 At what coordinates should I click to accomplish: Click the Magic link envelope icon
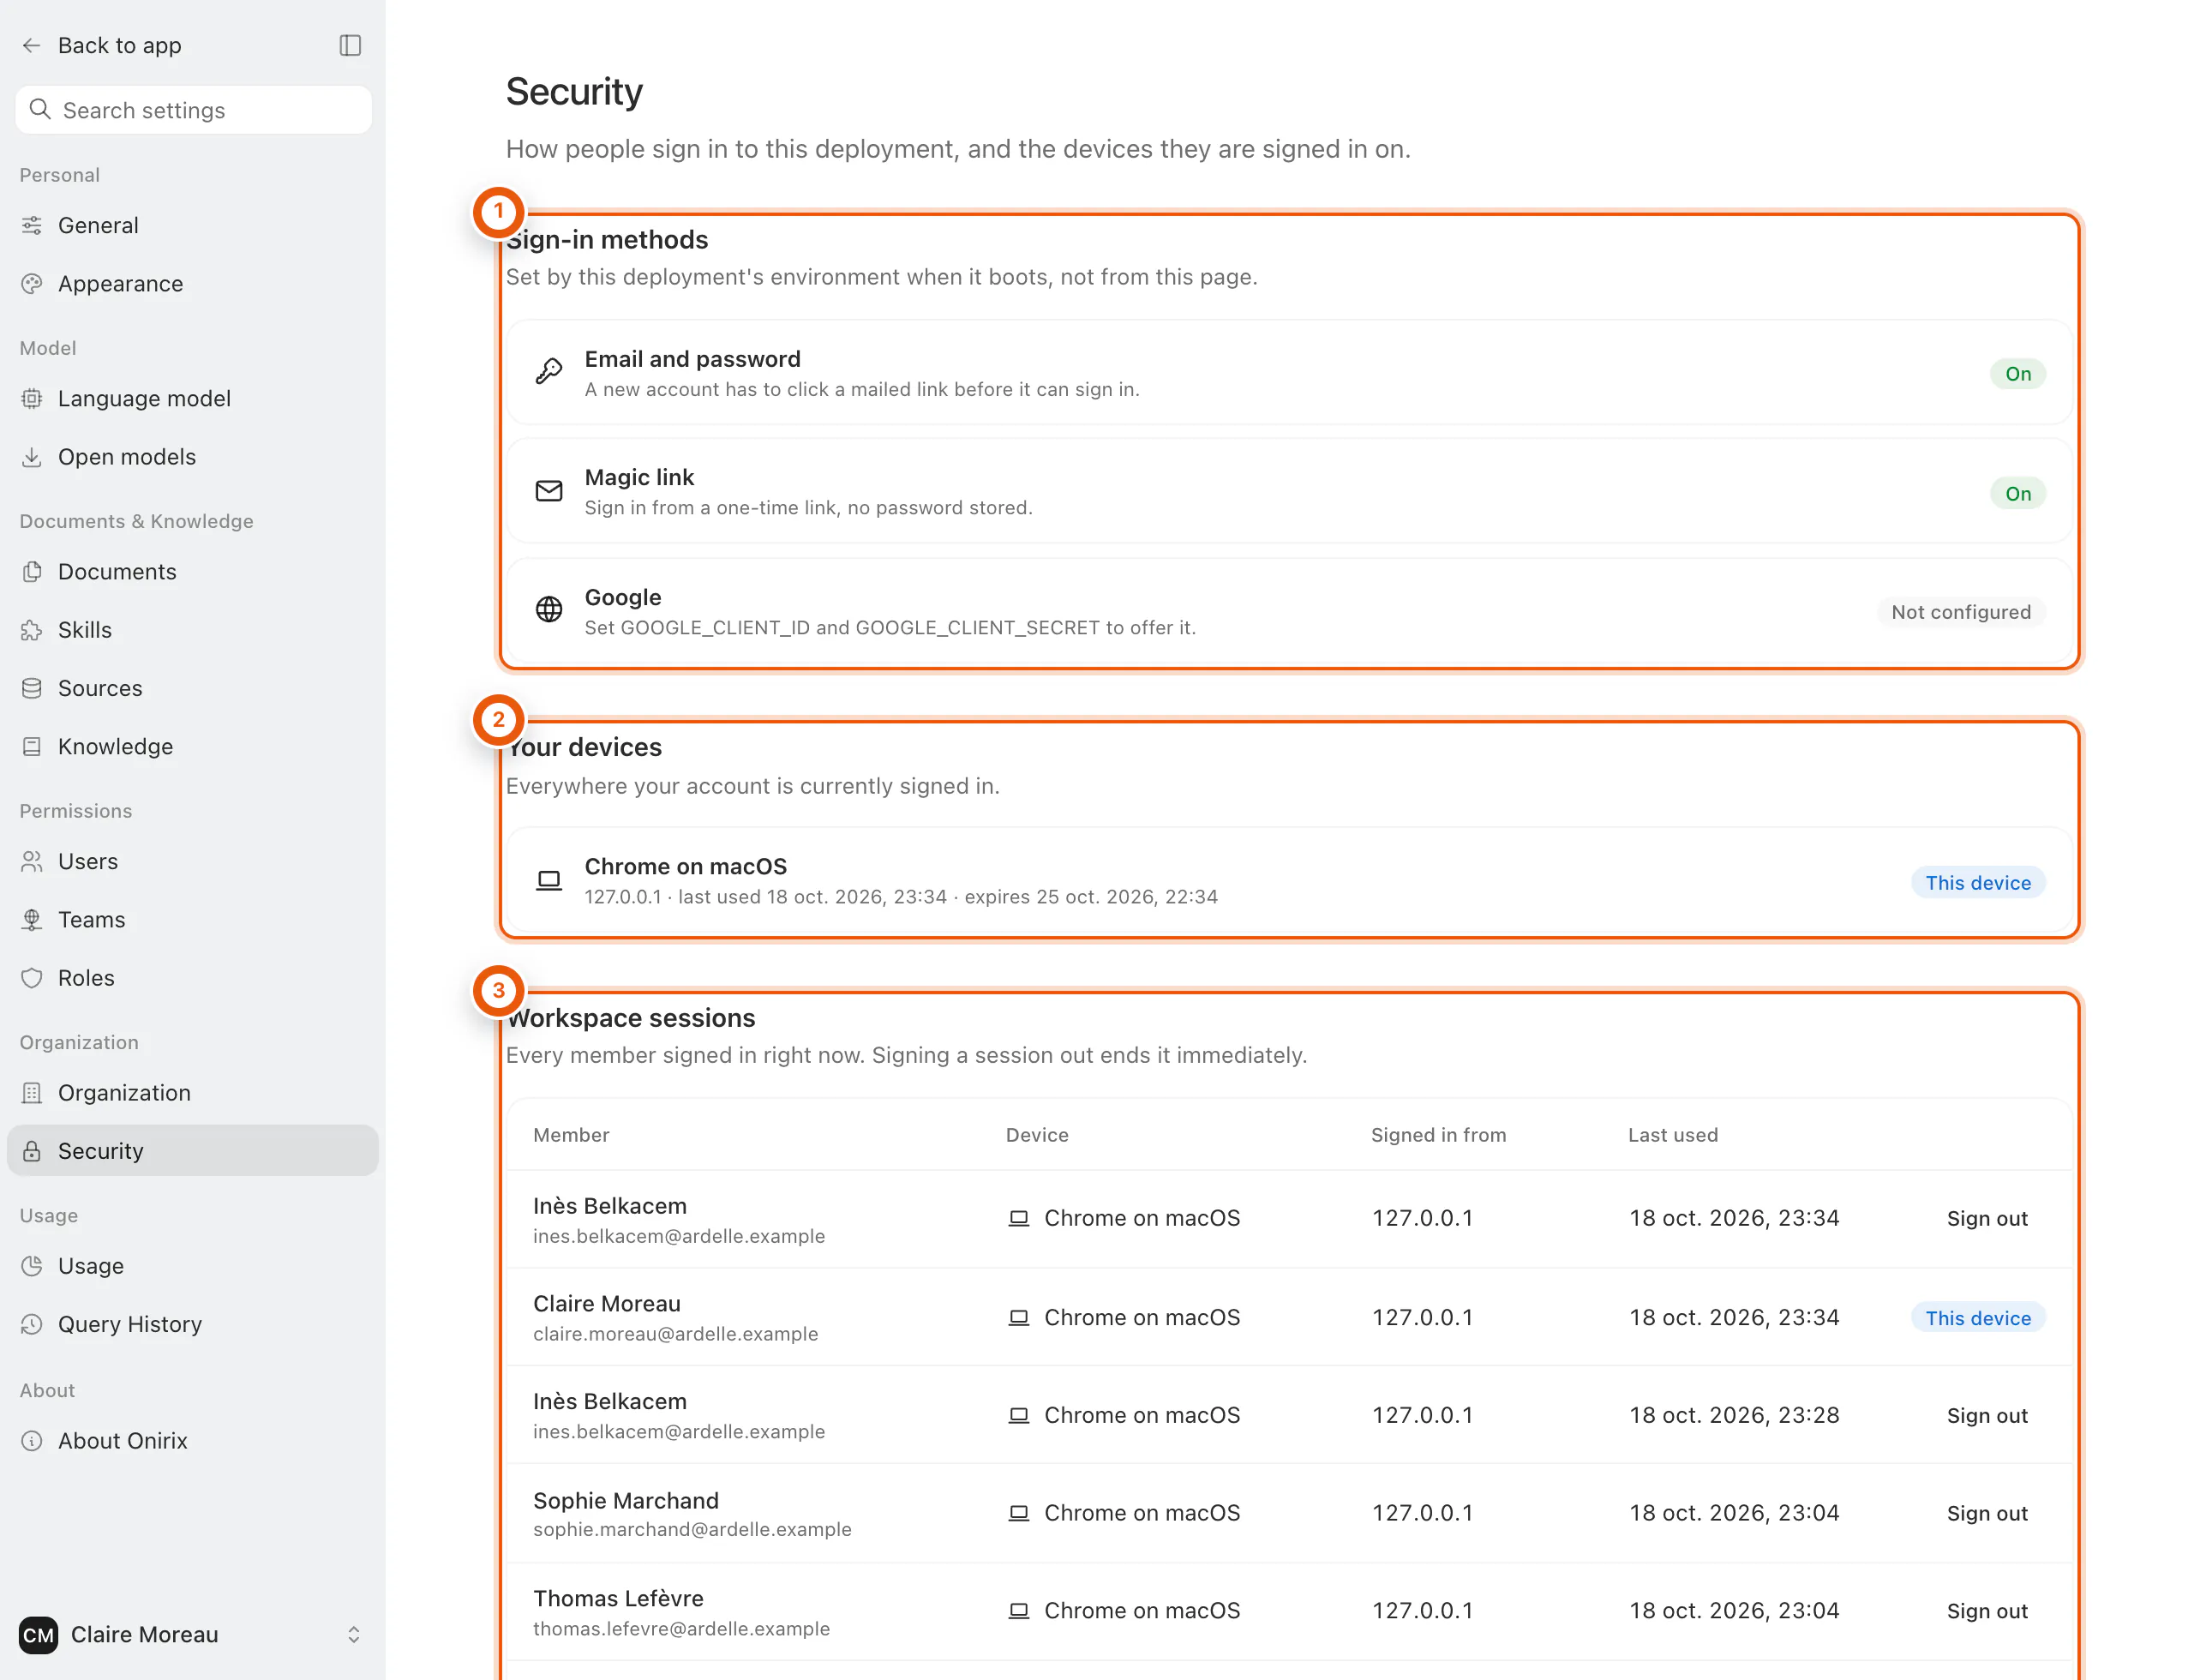[x=549, y=491]
